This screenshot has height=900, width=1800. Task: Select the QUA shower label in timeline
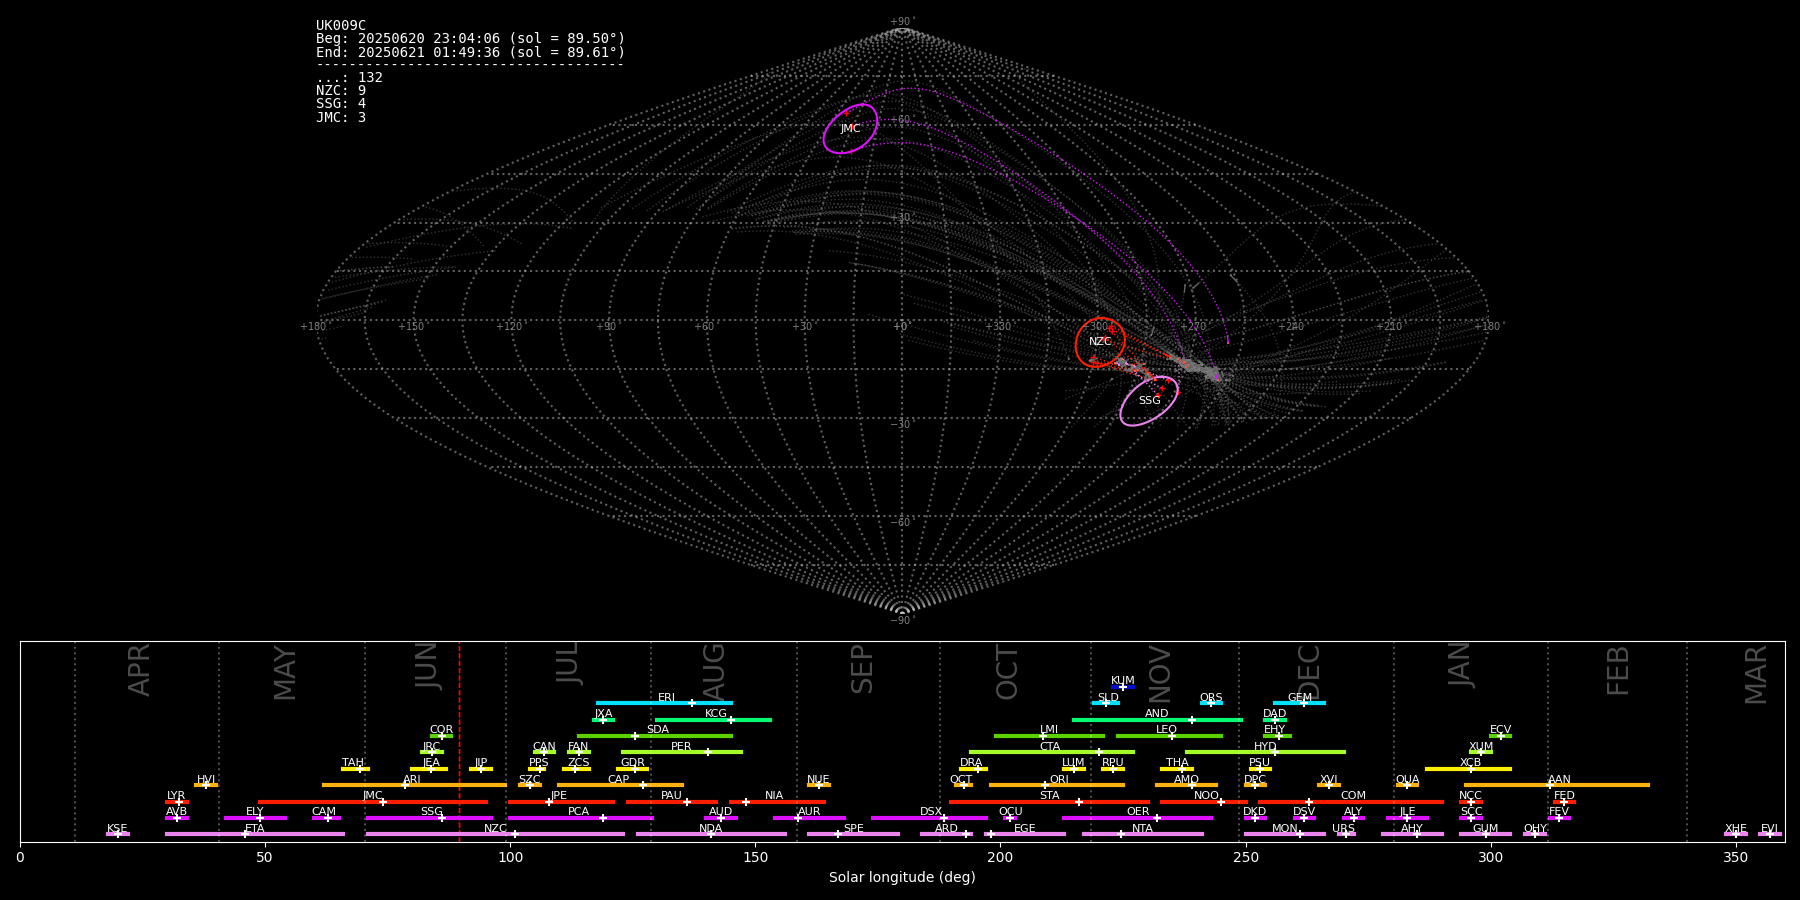tap(1408, 780)
